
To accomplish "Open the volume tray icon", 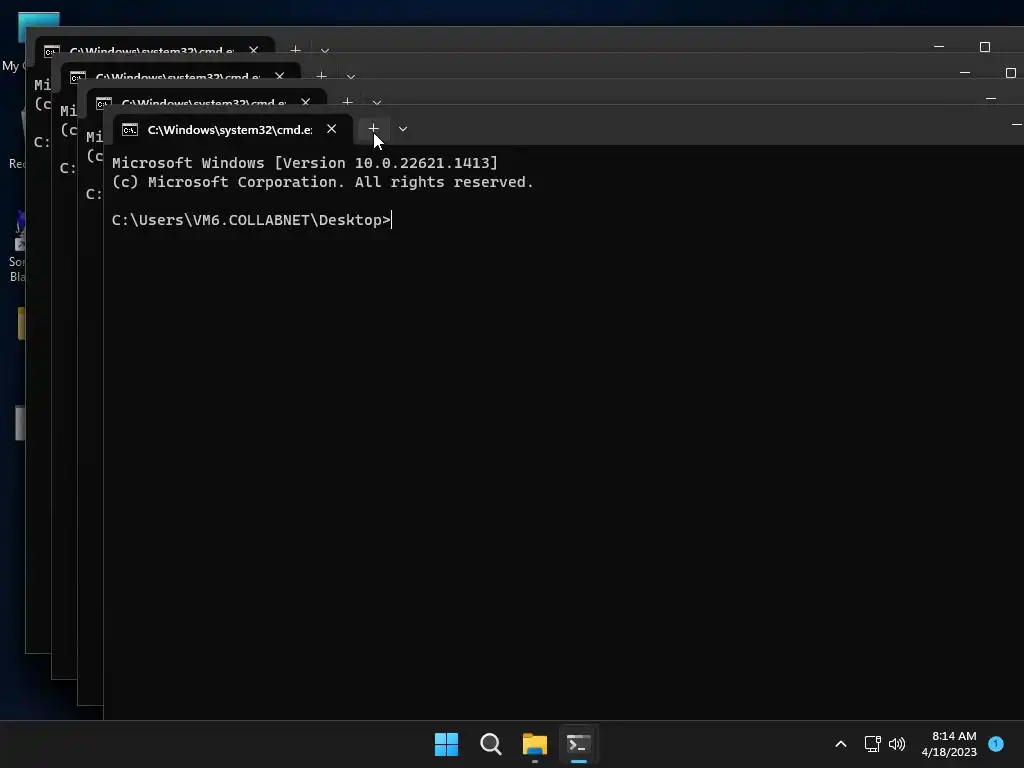I will [897, 744].
